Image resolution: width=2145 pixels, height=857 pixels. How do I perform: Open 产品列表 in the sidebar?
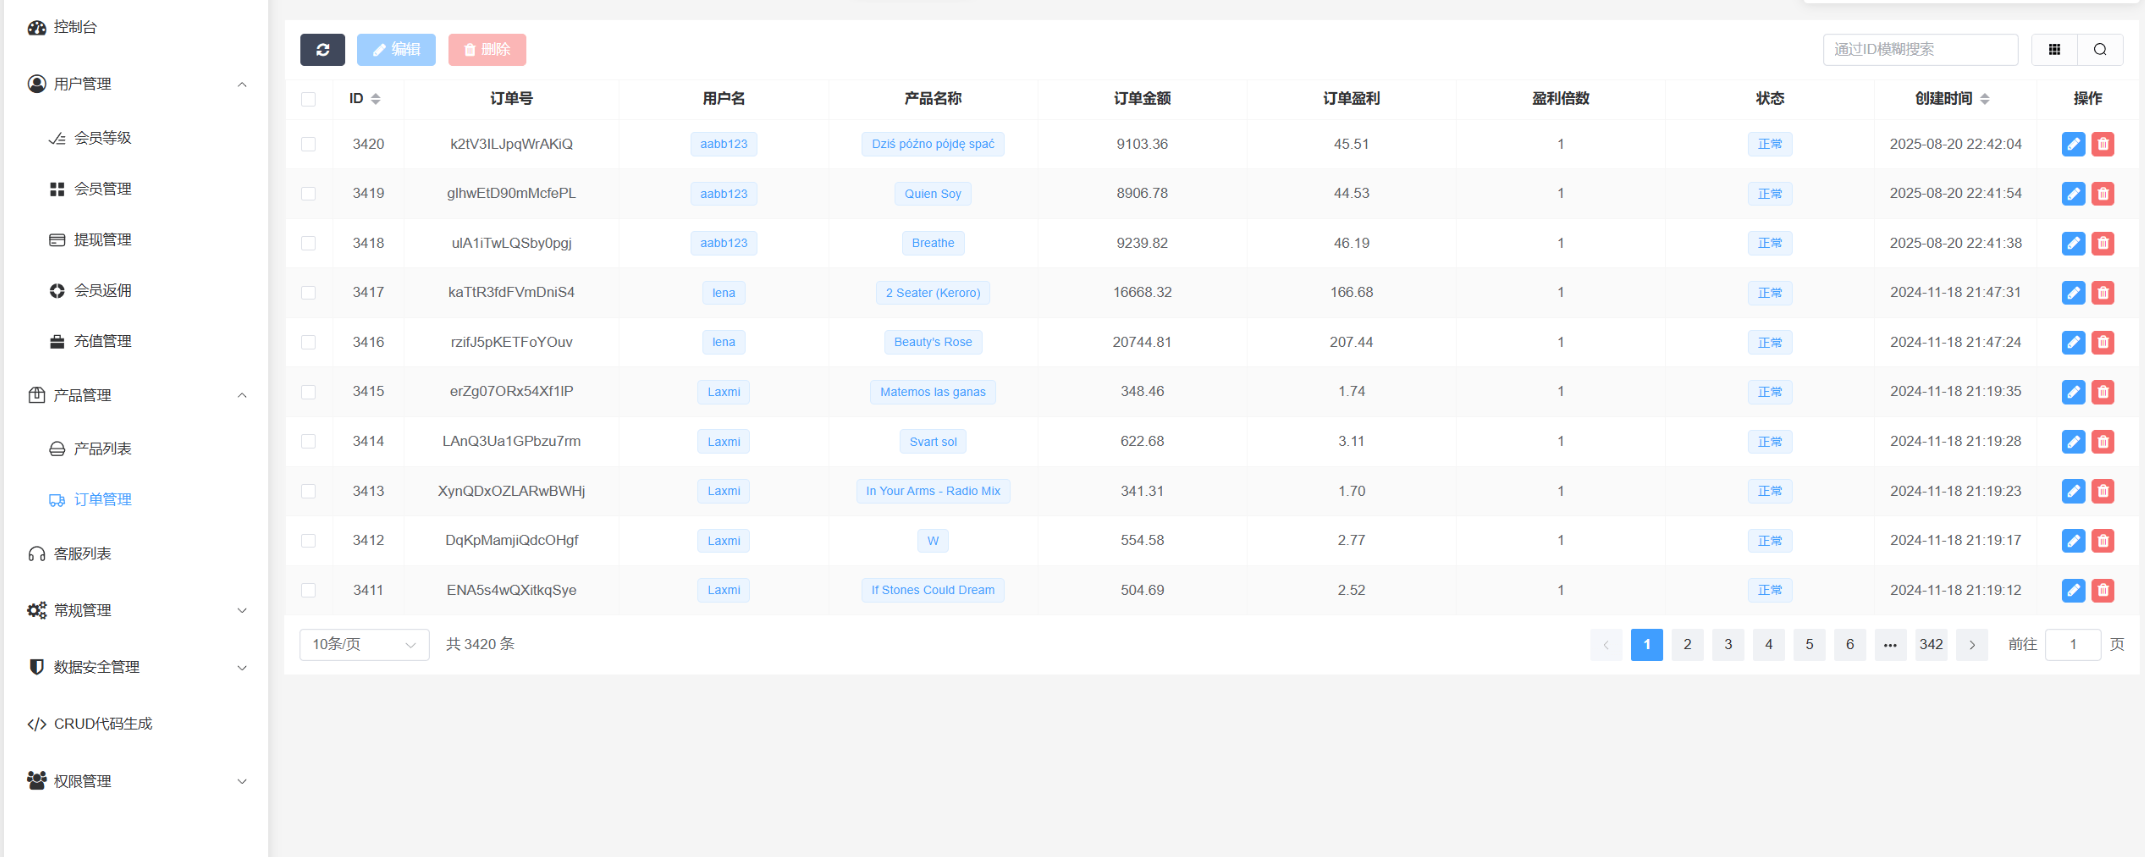102,449
